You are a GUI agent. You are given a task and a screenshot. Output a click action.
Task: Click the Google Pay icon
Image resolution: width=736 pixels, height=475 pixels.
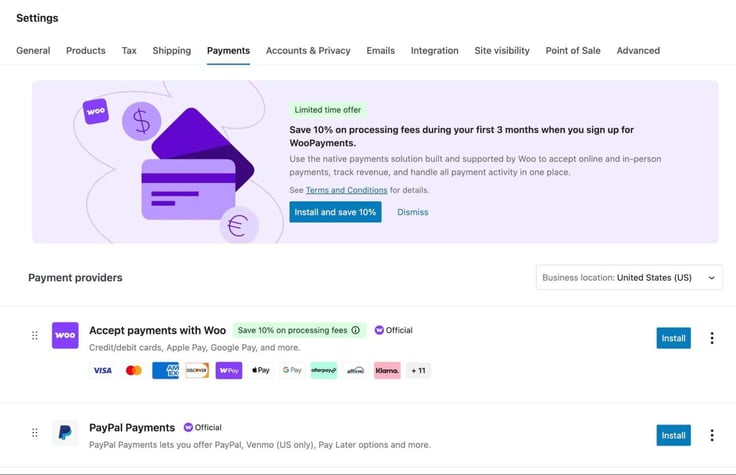click(x=292, y=370)
